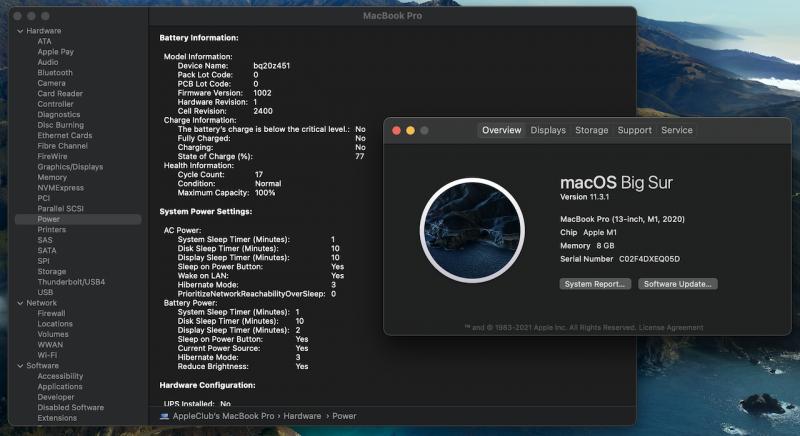This screenshot has width=800, height=436.
Task: Switch to the Displays tab
Action: point(548,130)
